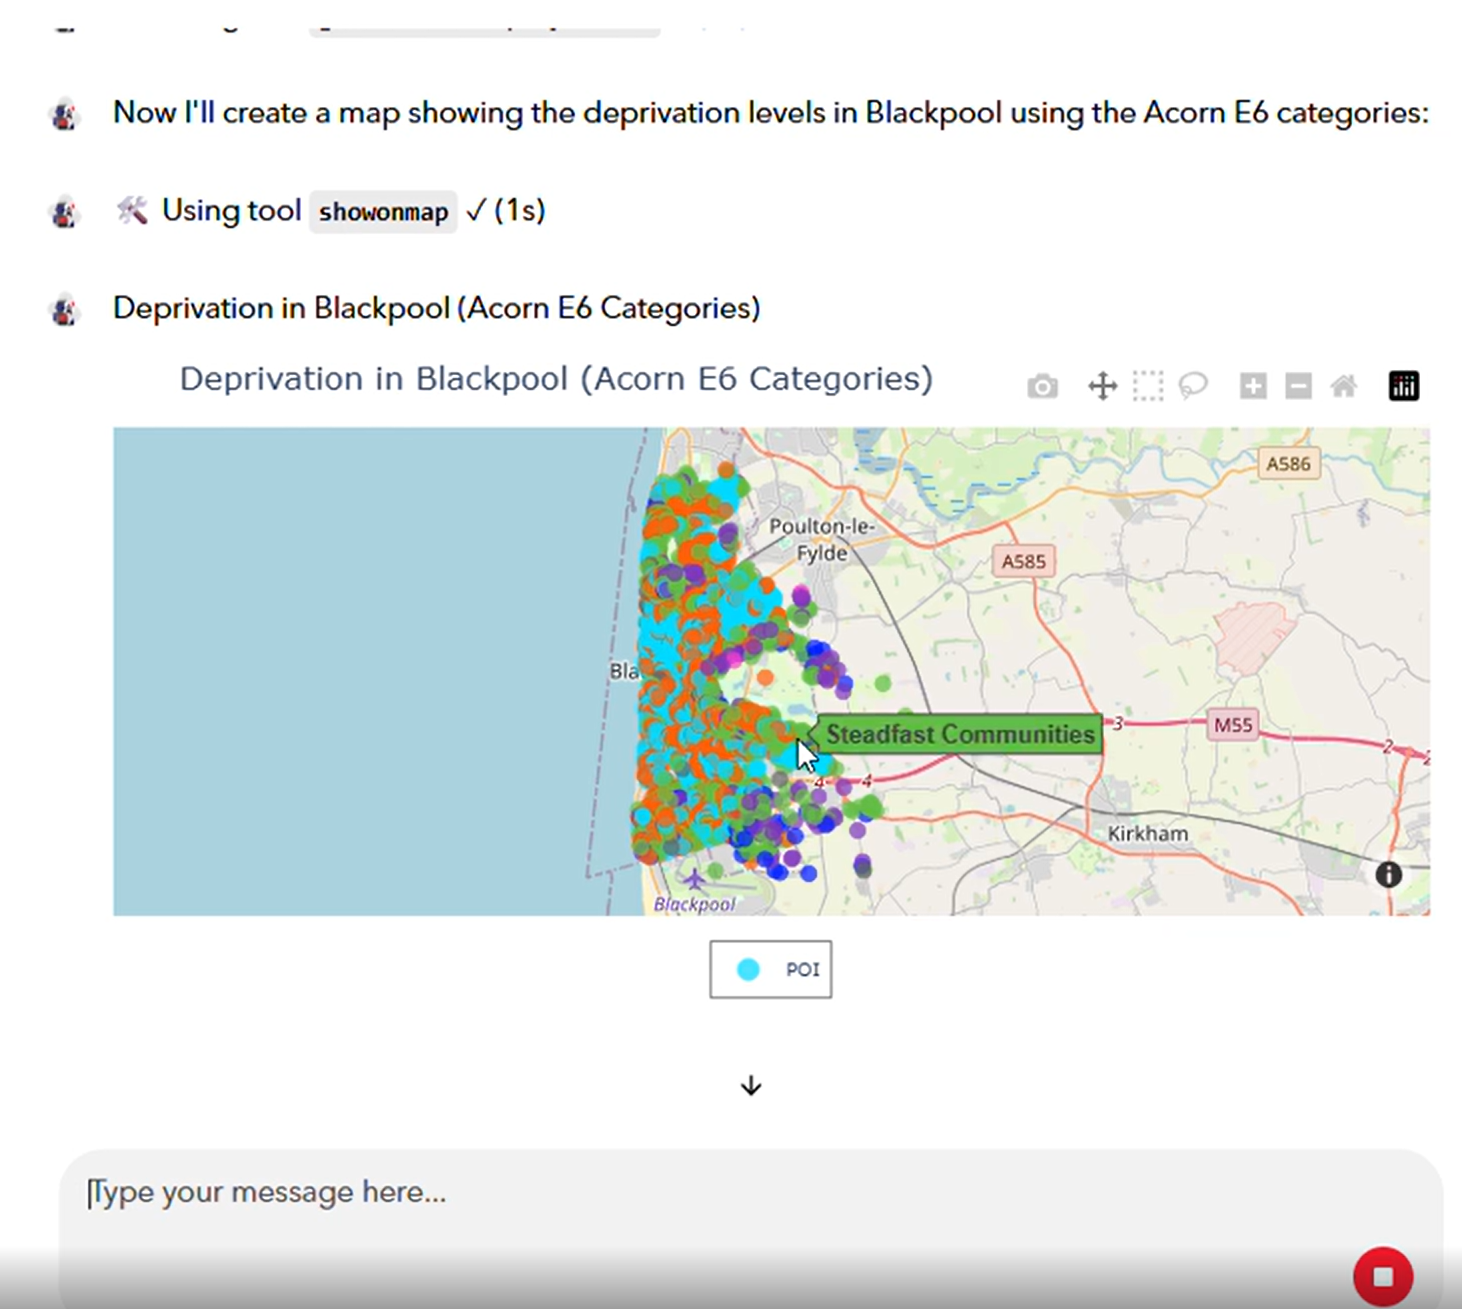Activate the pan tool on the map
Image resolution: width=1462 pixels, height=1309 pixels.
[x=1101, y=385]
